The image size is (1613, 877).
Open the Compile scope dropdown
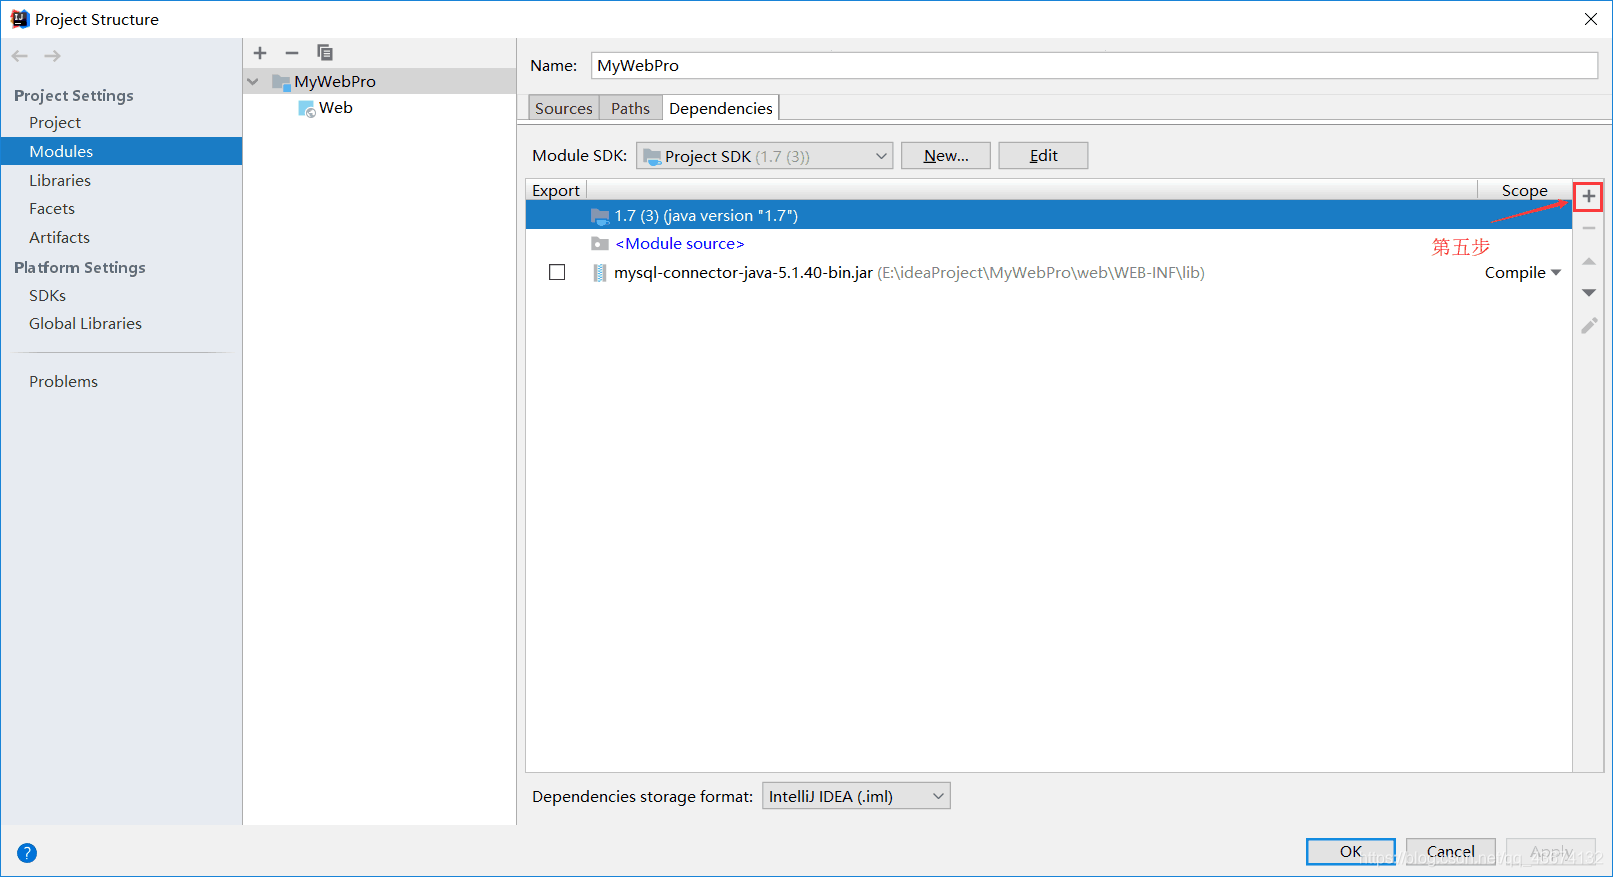1523,273
